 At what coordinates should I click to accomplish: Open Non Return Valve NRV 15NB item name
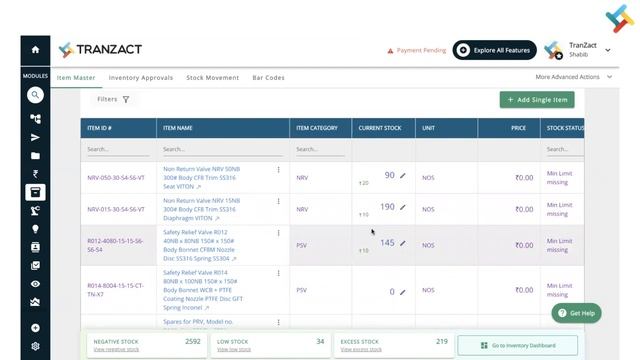tap(202, 209)
